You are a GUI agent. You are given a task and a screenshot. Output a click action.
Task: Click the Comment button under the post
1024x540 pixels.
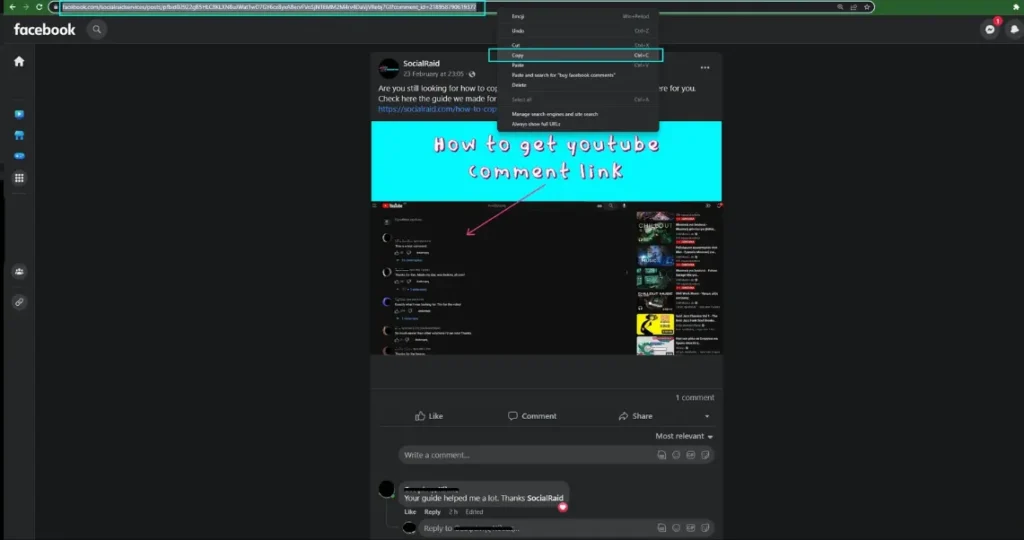(x=532, y=416)
